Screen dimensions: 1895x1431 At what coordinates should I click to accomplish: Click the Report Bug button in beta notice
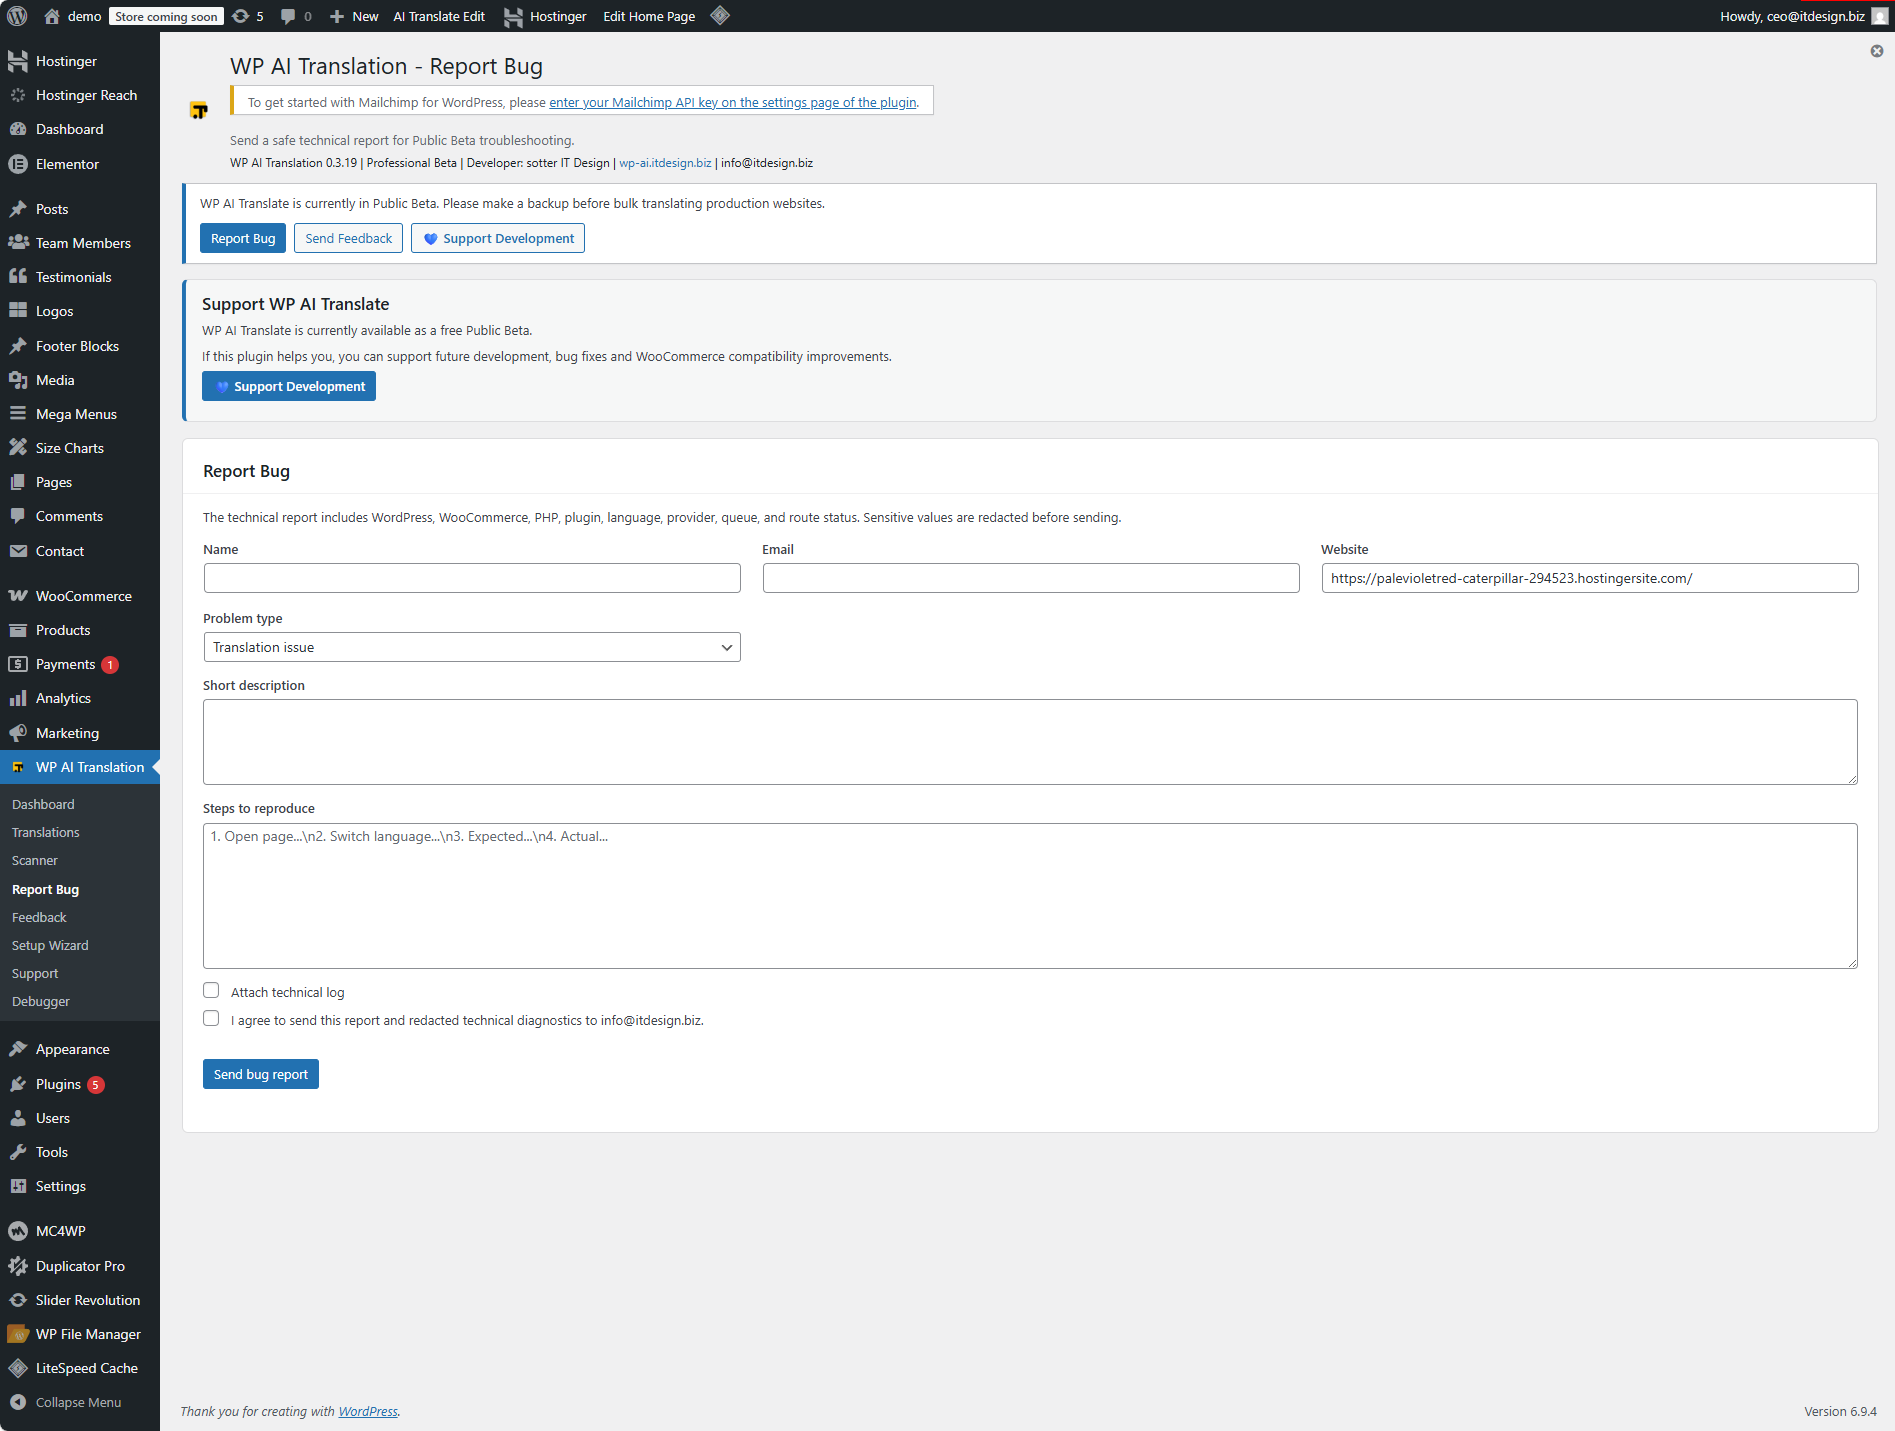(x=243, y=238)
